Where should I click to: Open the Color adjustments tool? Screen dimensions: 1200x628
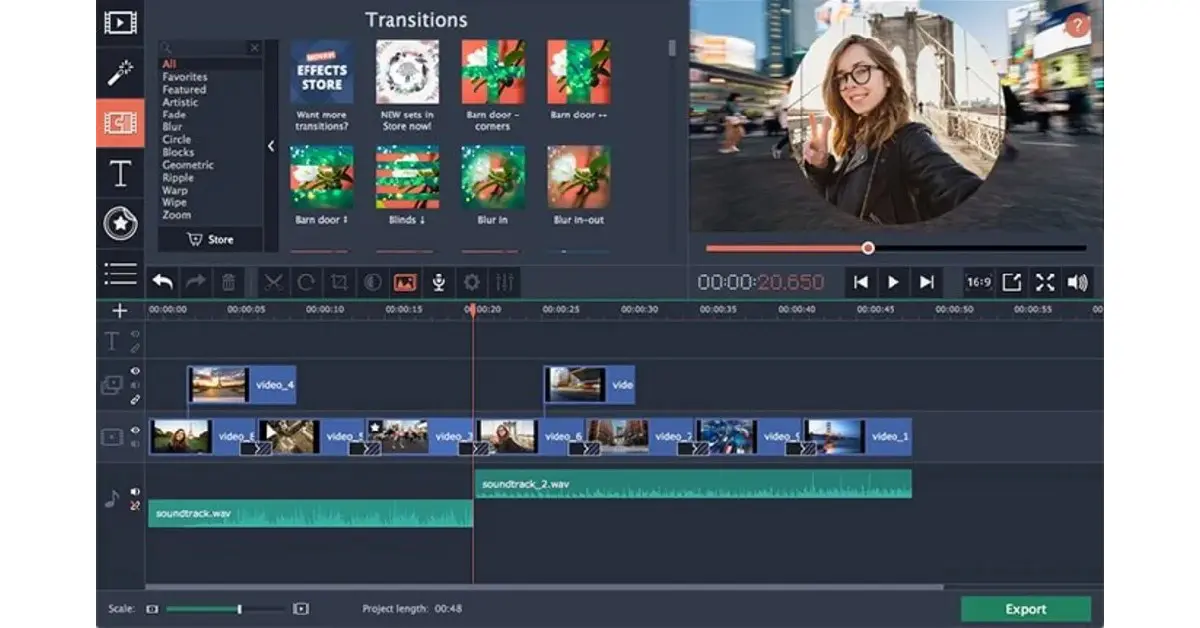372,283
